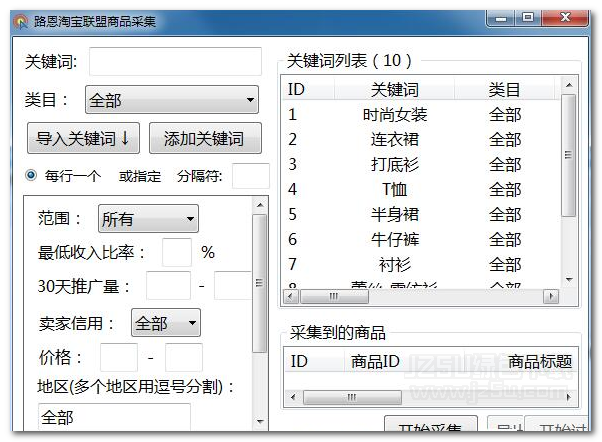Screen dimensions: 602x442
Task: Click the 价格 maximum input field
Action: (184, 358)
